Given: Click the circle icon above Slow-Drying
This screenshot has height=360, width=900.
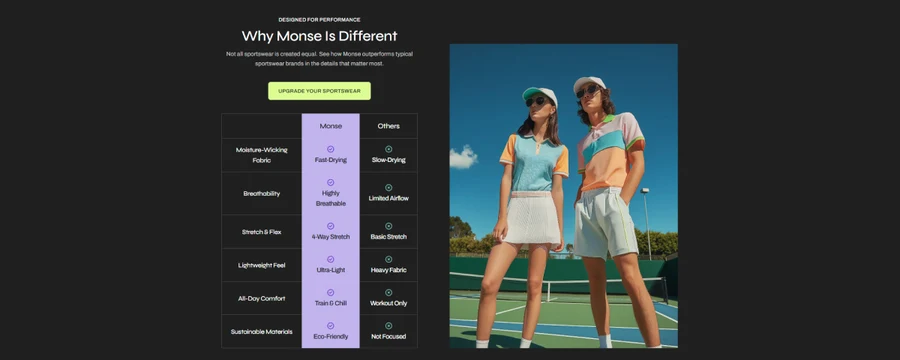Looking at the screenshot, I should point(389,149).
